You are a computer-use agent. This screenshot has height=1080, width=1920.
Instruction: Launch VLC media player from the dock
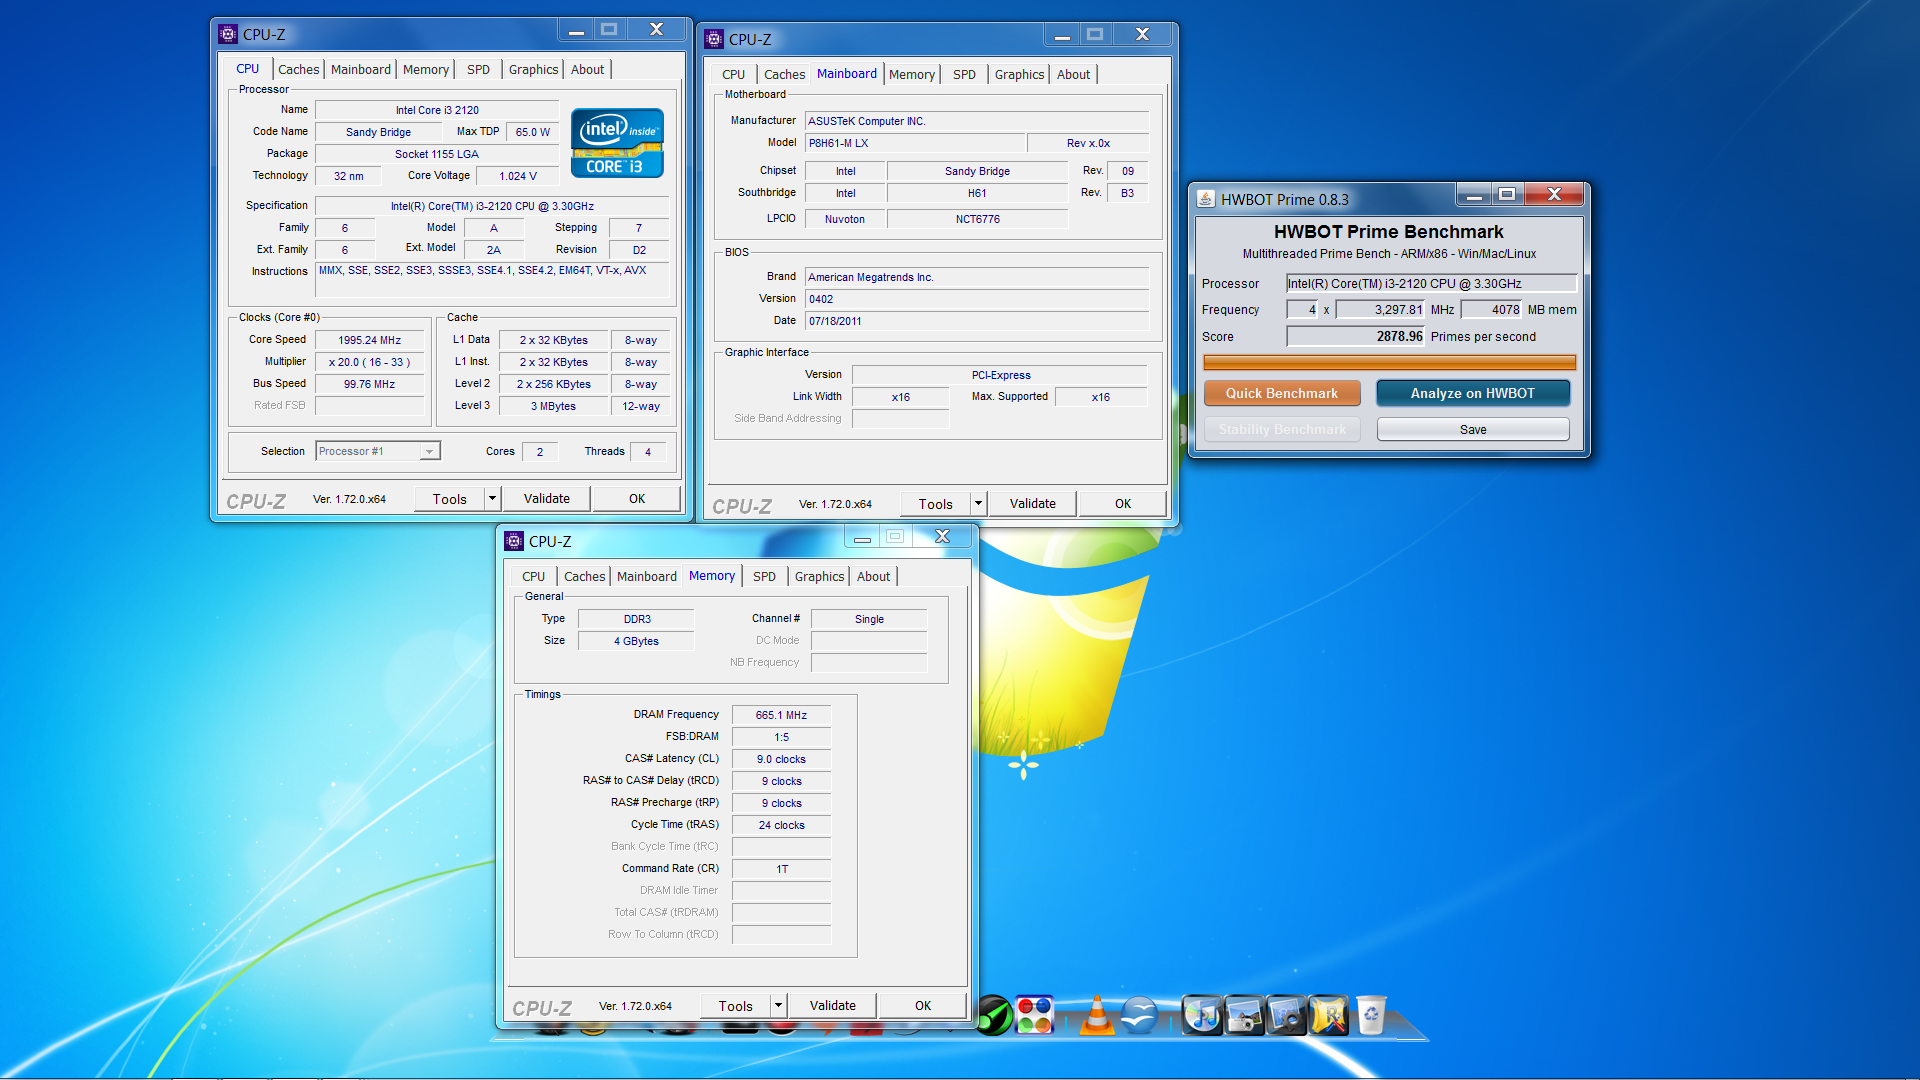coord(1097,1016)
